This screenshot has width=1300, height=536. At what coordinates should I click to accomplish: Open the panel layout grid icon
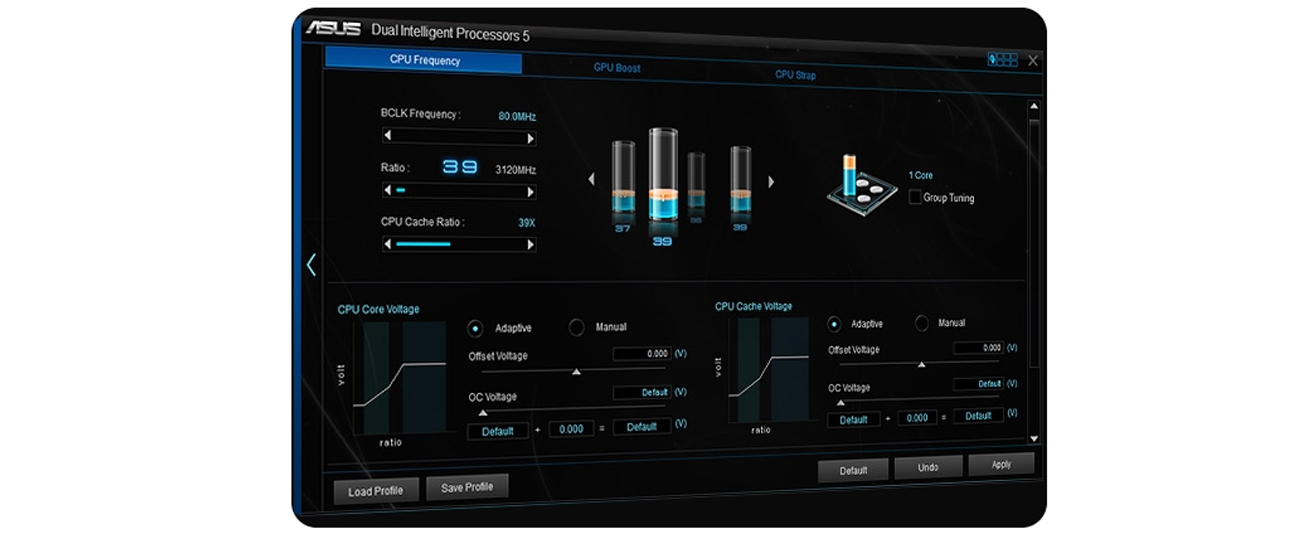[x=1003, y=60]
